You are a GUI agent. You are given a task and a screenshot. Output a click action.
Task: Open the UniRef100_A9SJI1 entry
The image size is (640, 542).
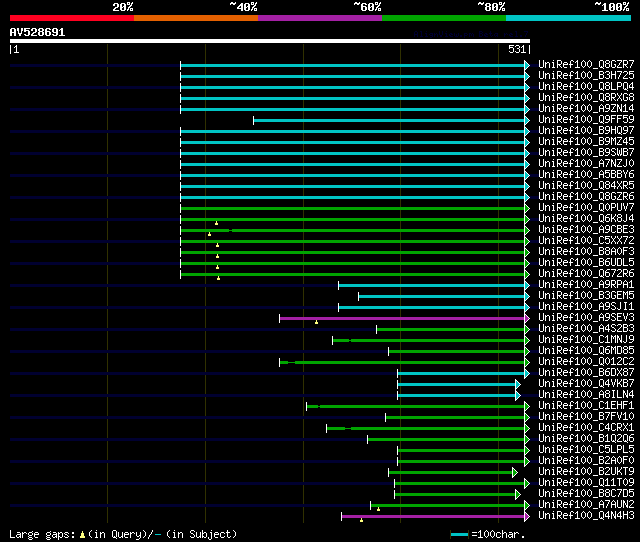pyautogui.click(x=586, y=307)
